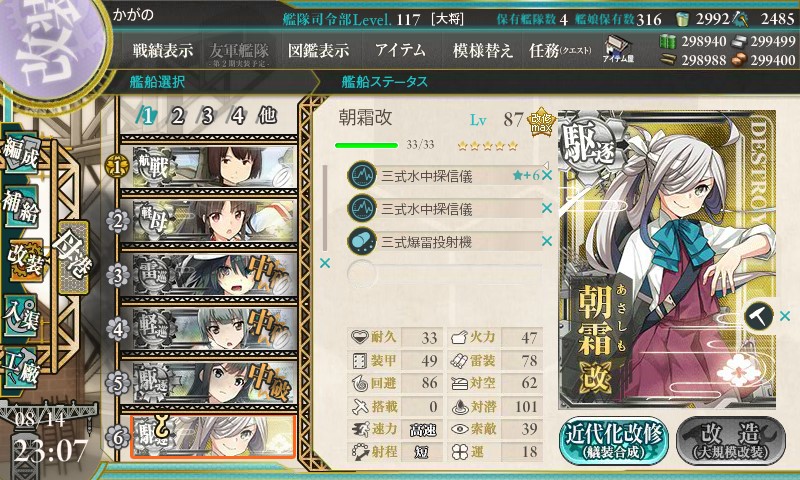Open the 入渠 docking repair icon
The image size is (800, 480).
[x=21, y=317]
